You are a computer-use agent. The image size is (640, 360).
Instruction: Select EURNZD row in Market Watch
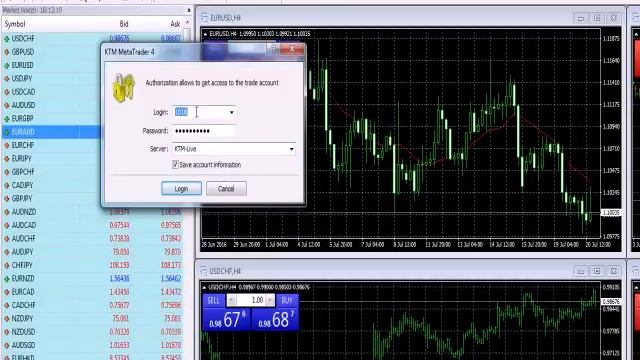pos(92,278)
